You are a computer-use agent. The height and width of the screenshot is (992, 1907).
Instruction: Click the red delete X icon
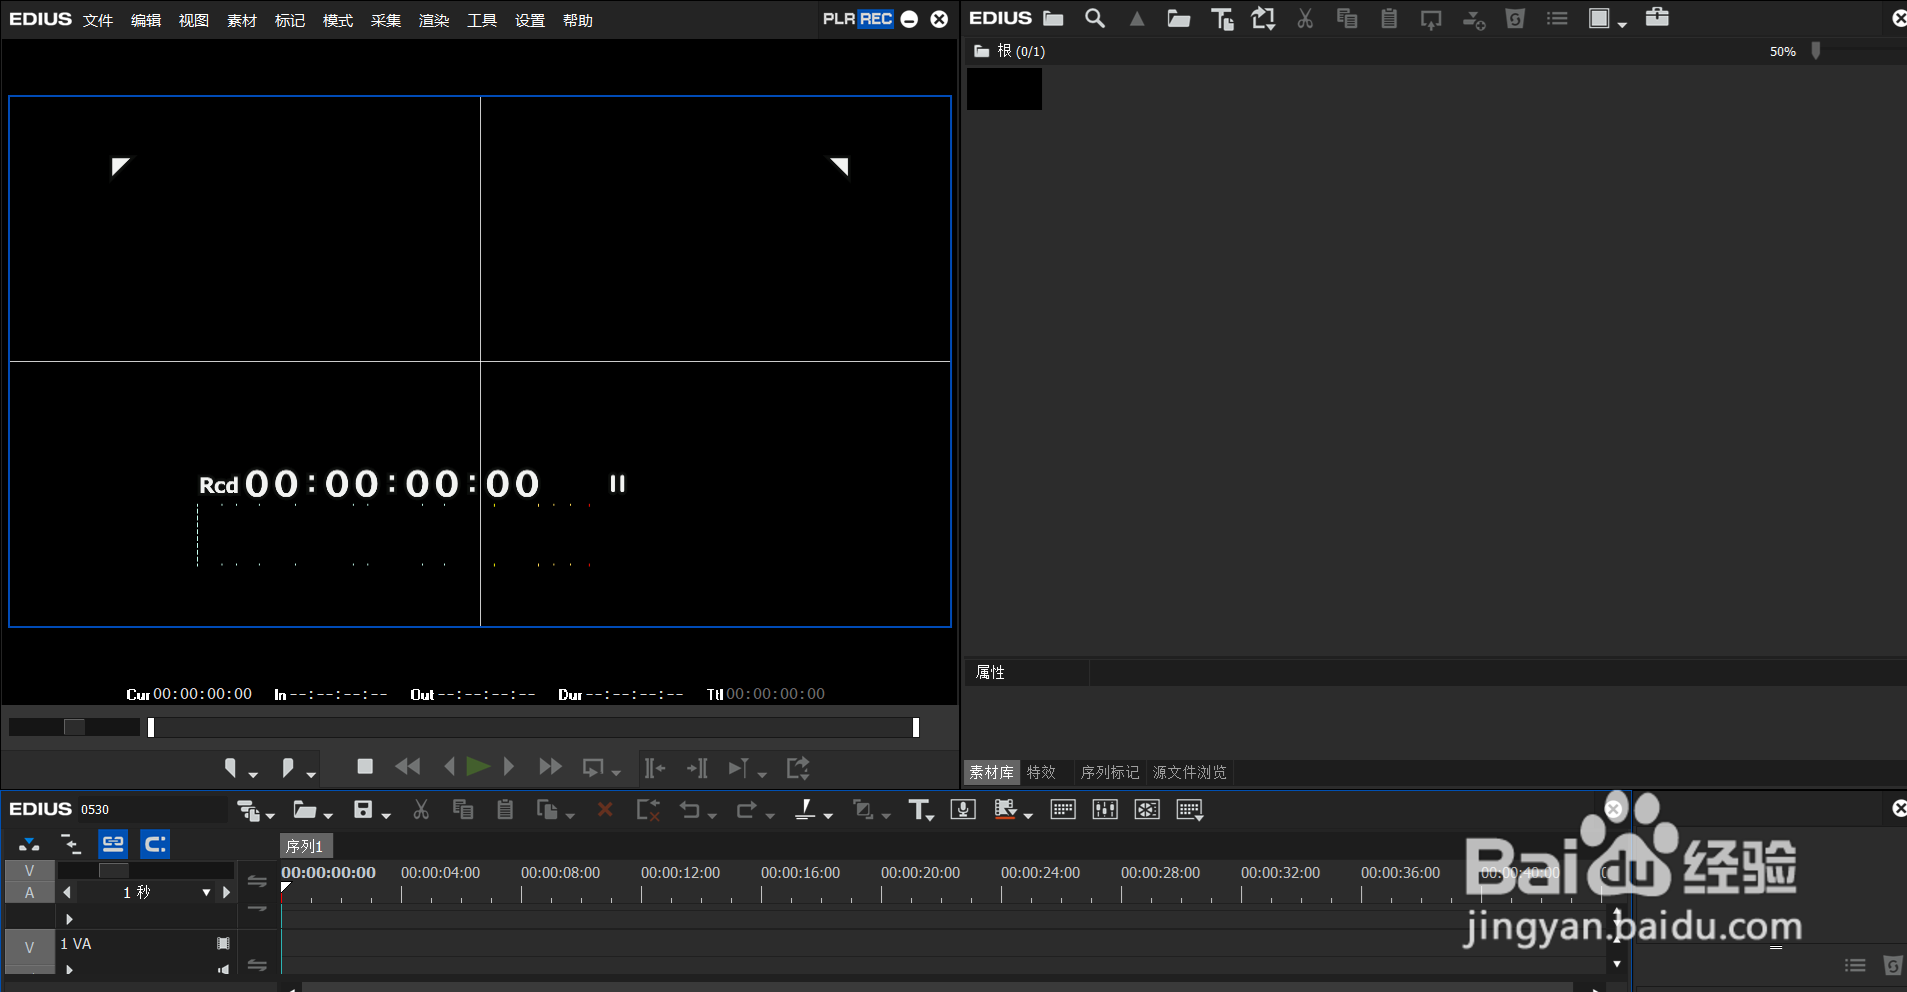pyautogui.click(x=605, y=810)
